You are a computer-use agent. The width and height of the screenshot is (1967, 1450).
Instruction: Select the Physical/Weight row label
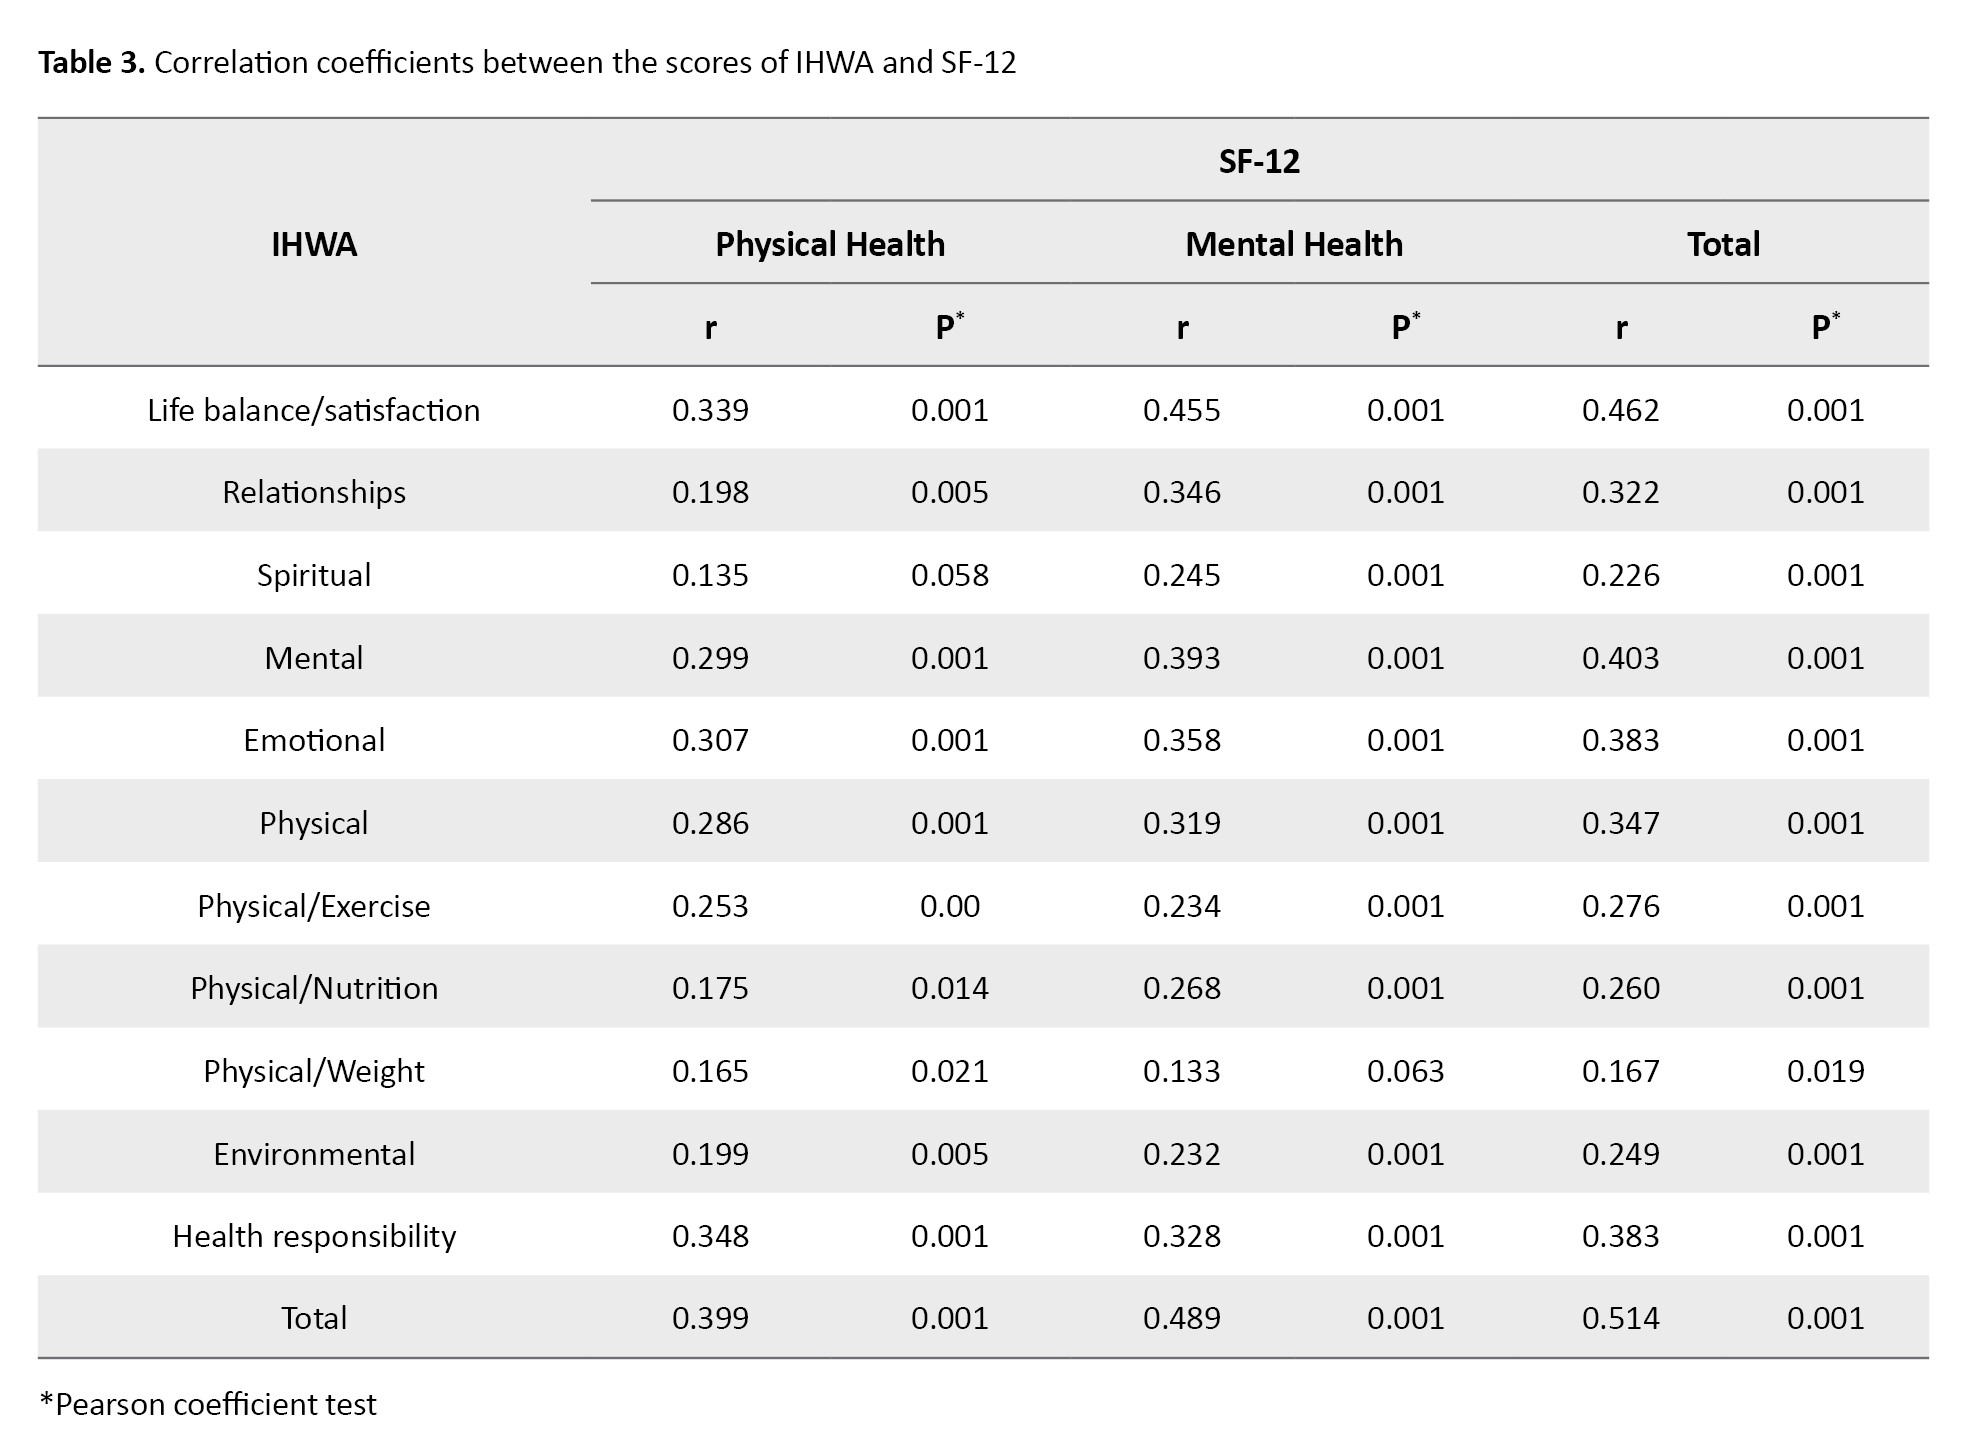point(313,1071)
